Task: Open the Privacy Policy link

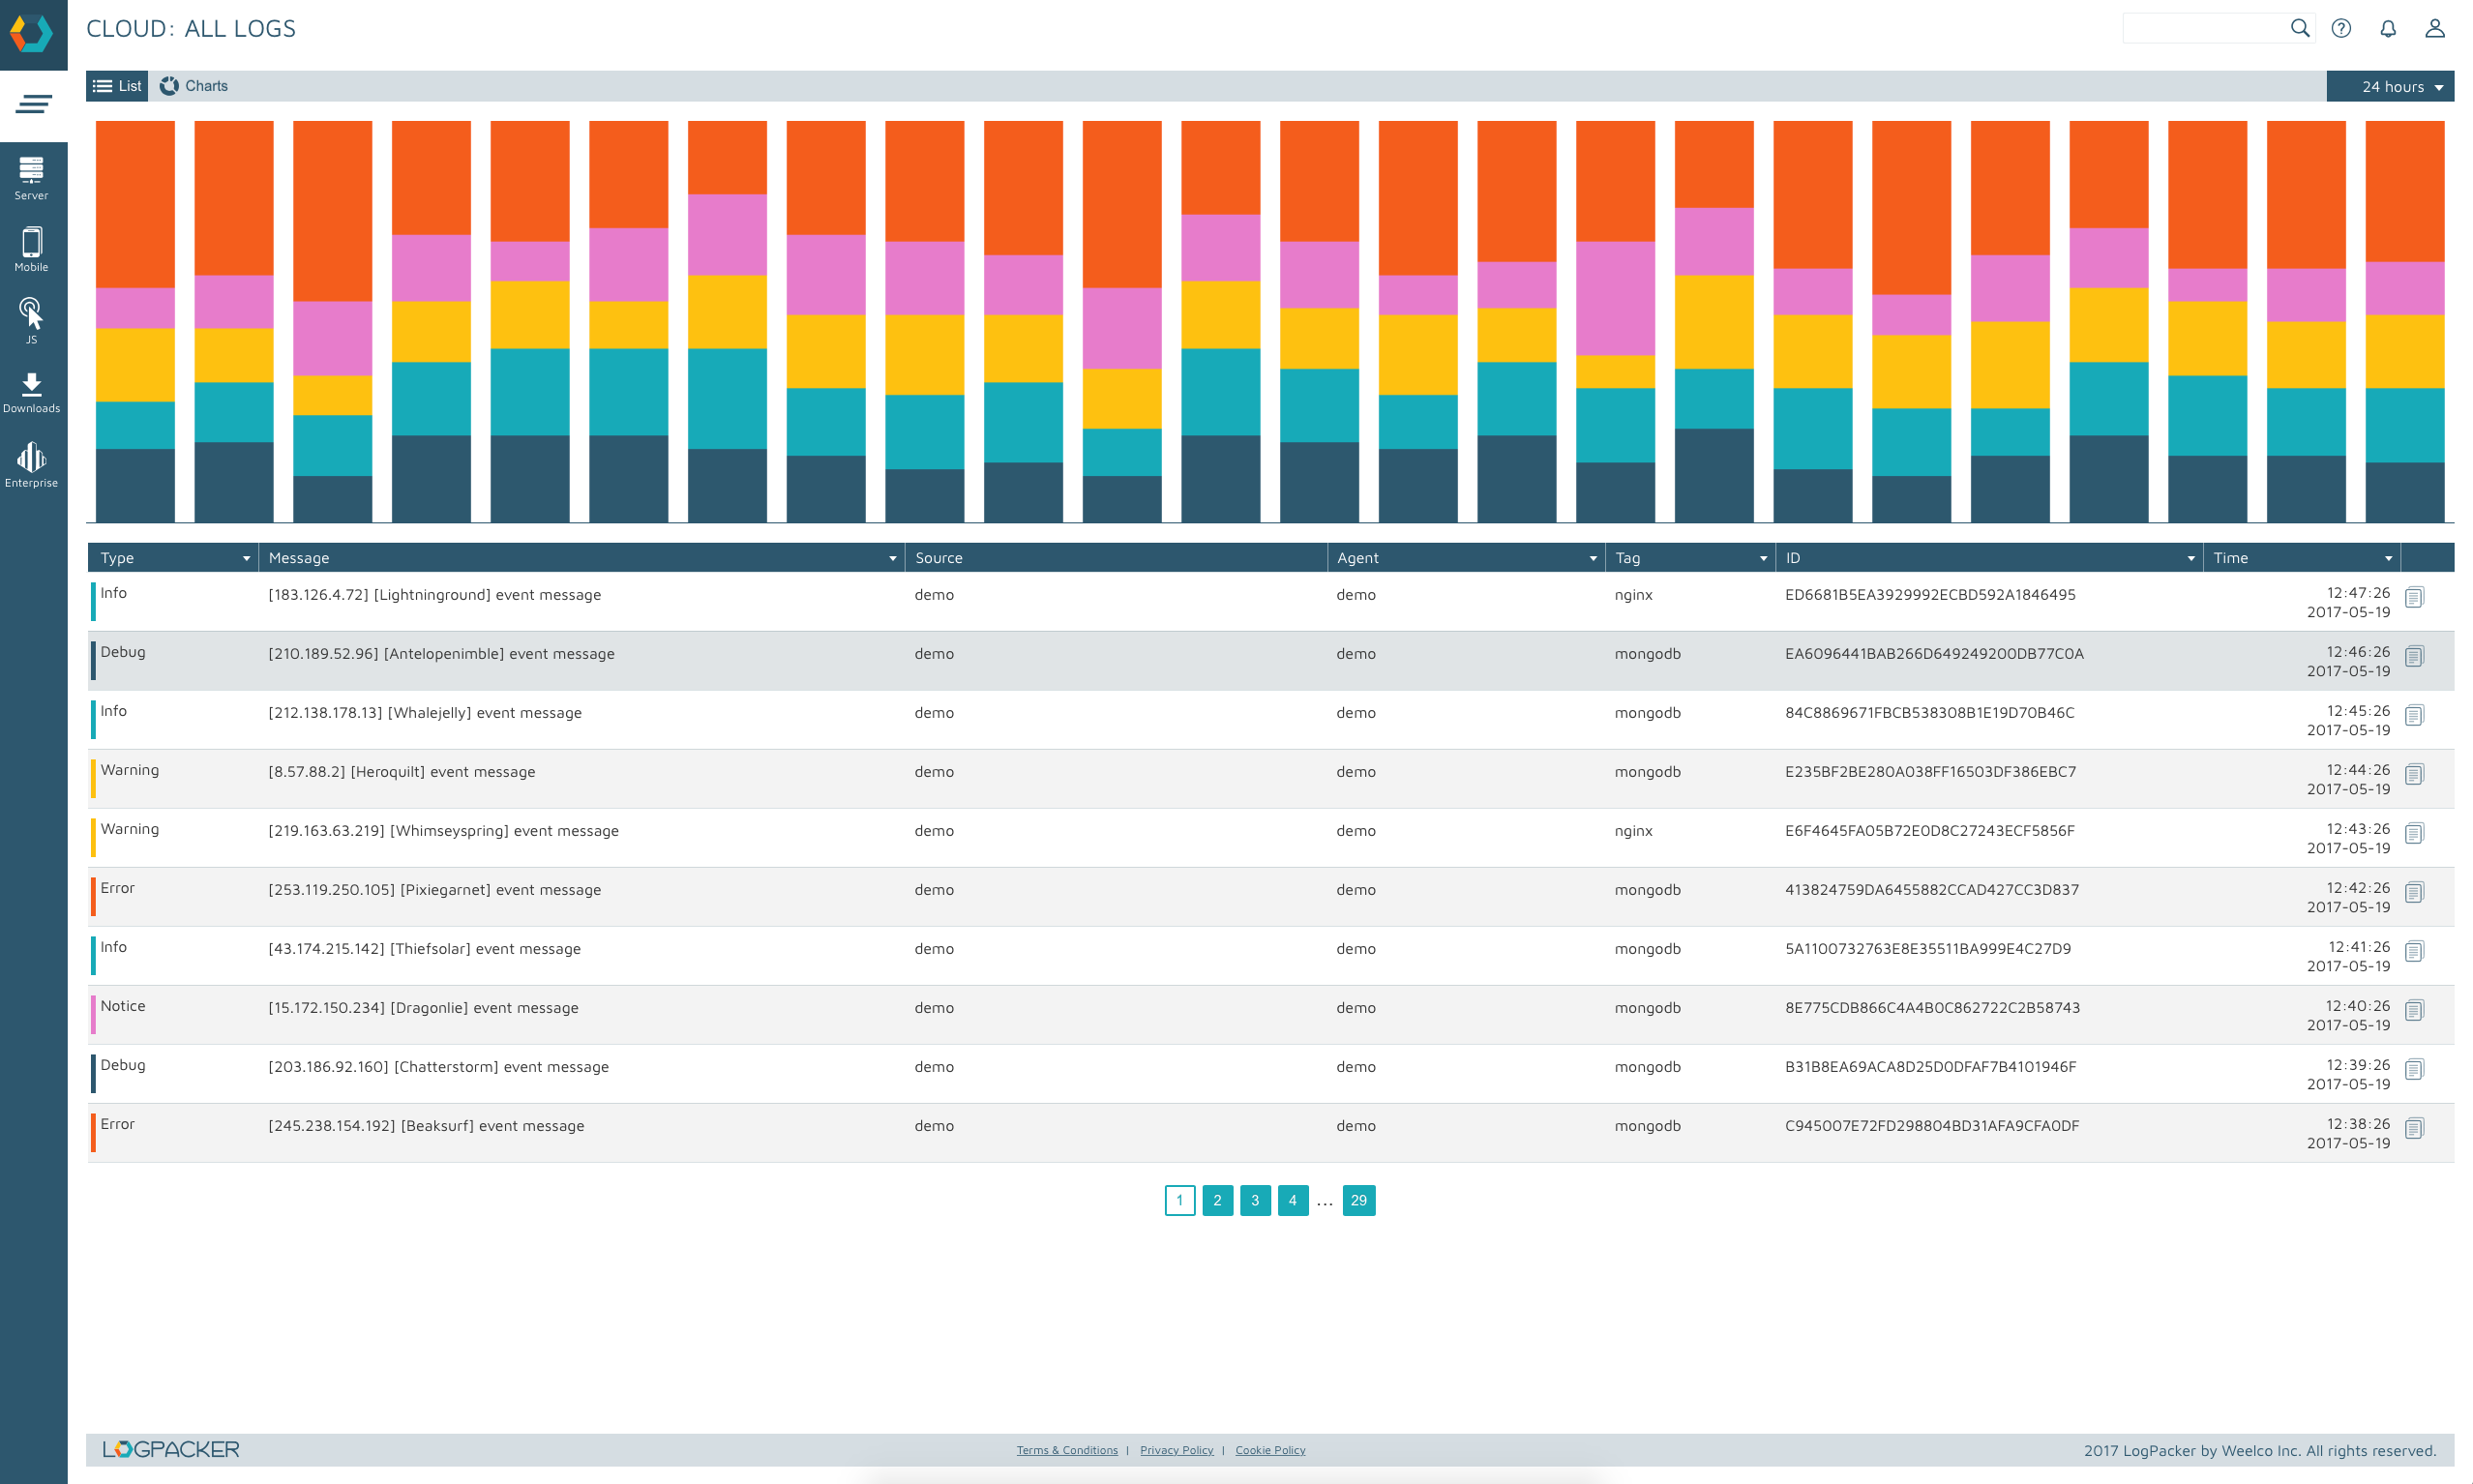Action: coord(1176,1450)
